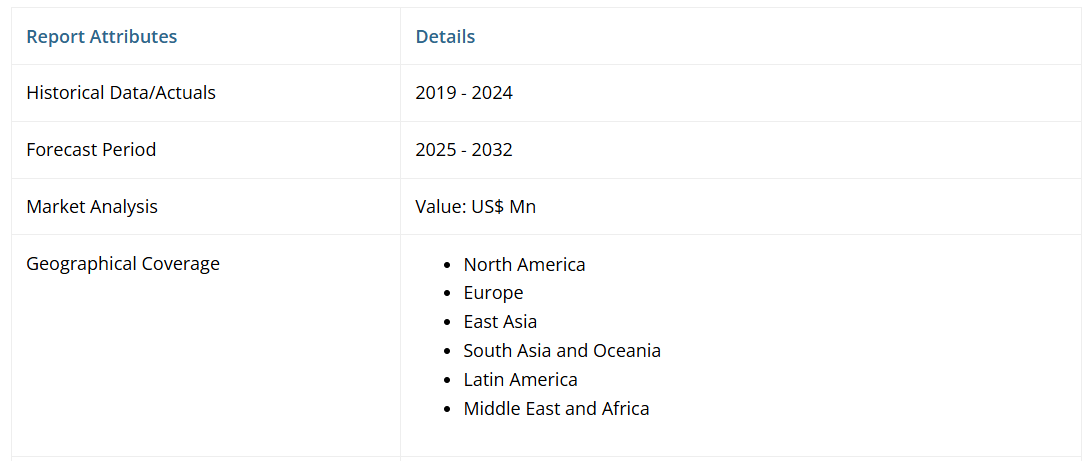Viewport: 1088px width, 461px height.
Task: Select East Asia list item
Action: click(500, 322)
